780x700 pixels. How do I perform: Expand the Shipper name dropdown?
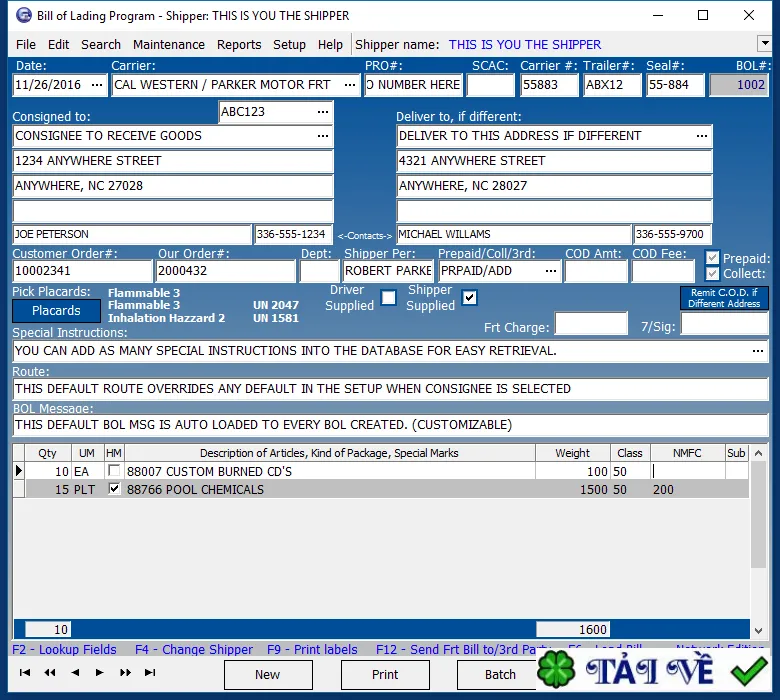(x=764, y=44)
